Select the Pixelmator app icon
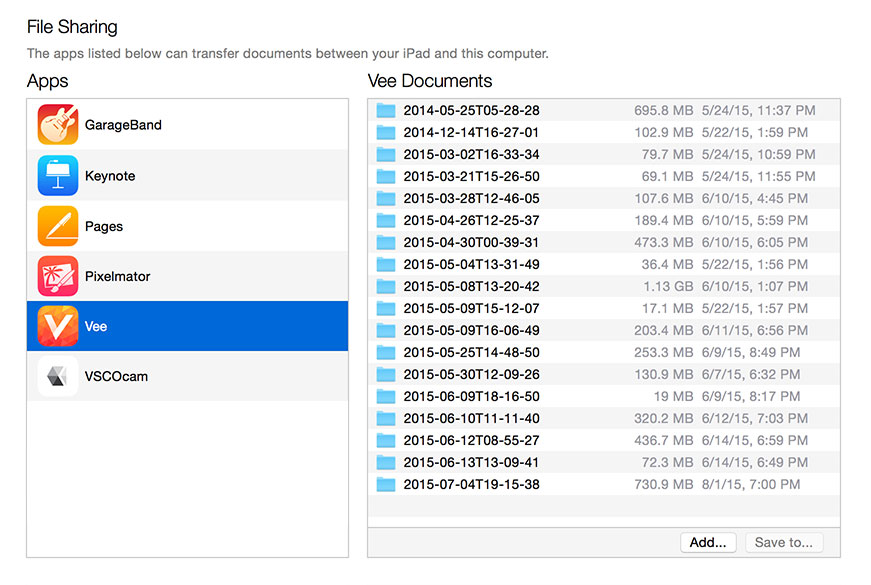This screenshot has height=585, width=871. coord(58,276)
